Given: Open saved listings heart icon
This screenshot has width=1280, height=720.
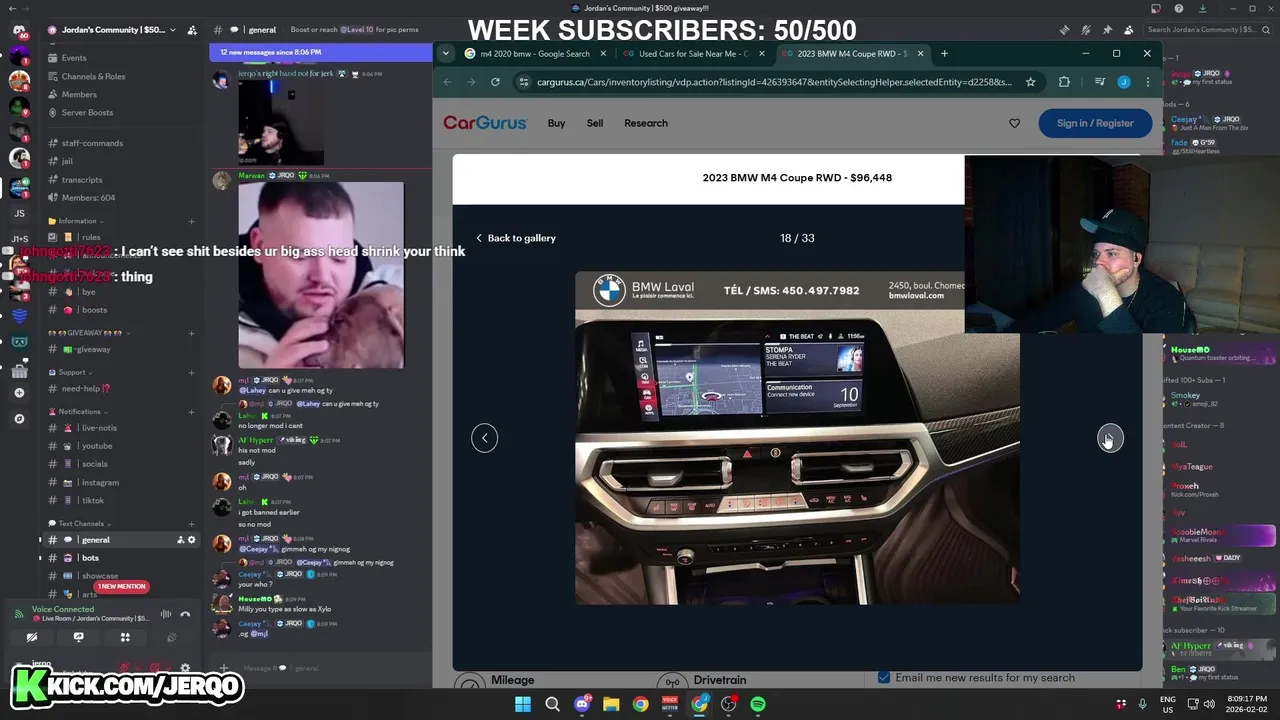Looking at the screenshot, I should click(1014, 123).
